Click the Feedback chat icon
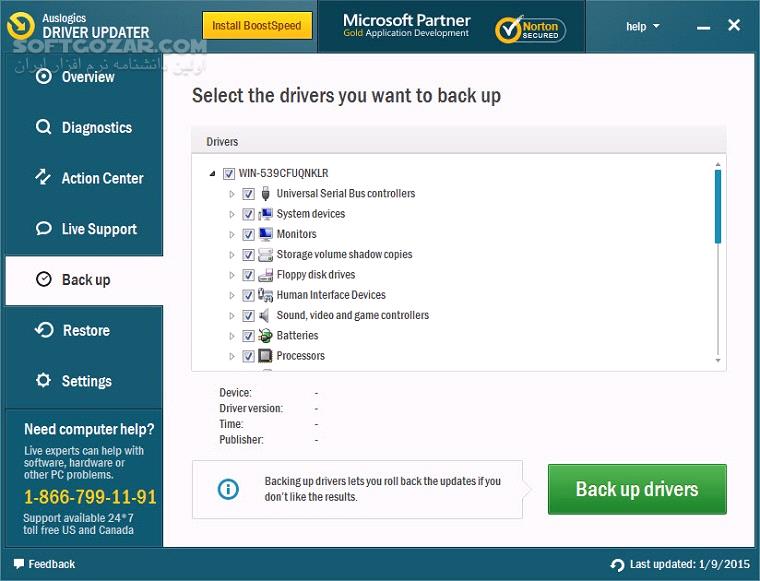This screenshot has width=760, height=581. pos(18,564)
